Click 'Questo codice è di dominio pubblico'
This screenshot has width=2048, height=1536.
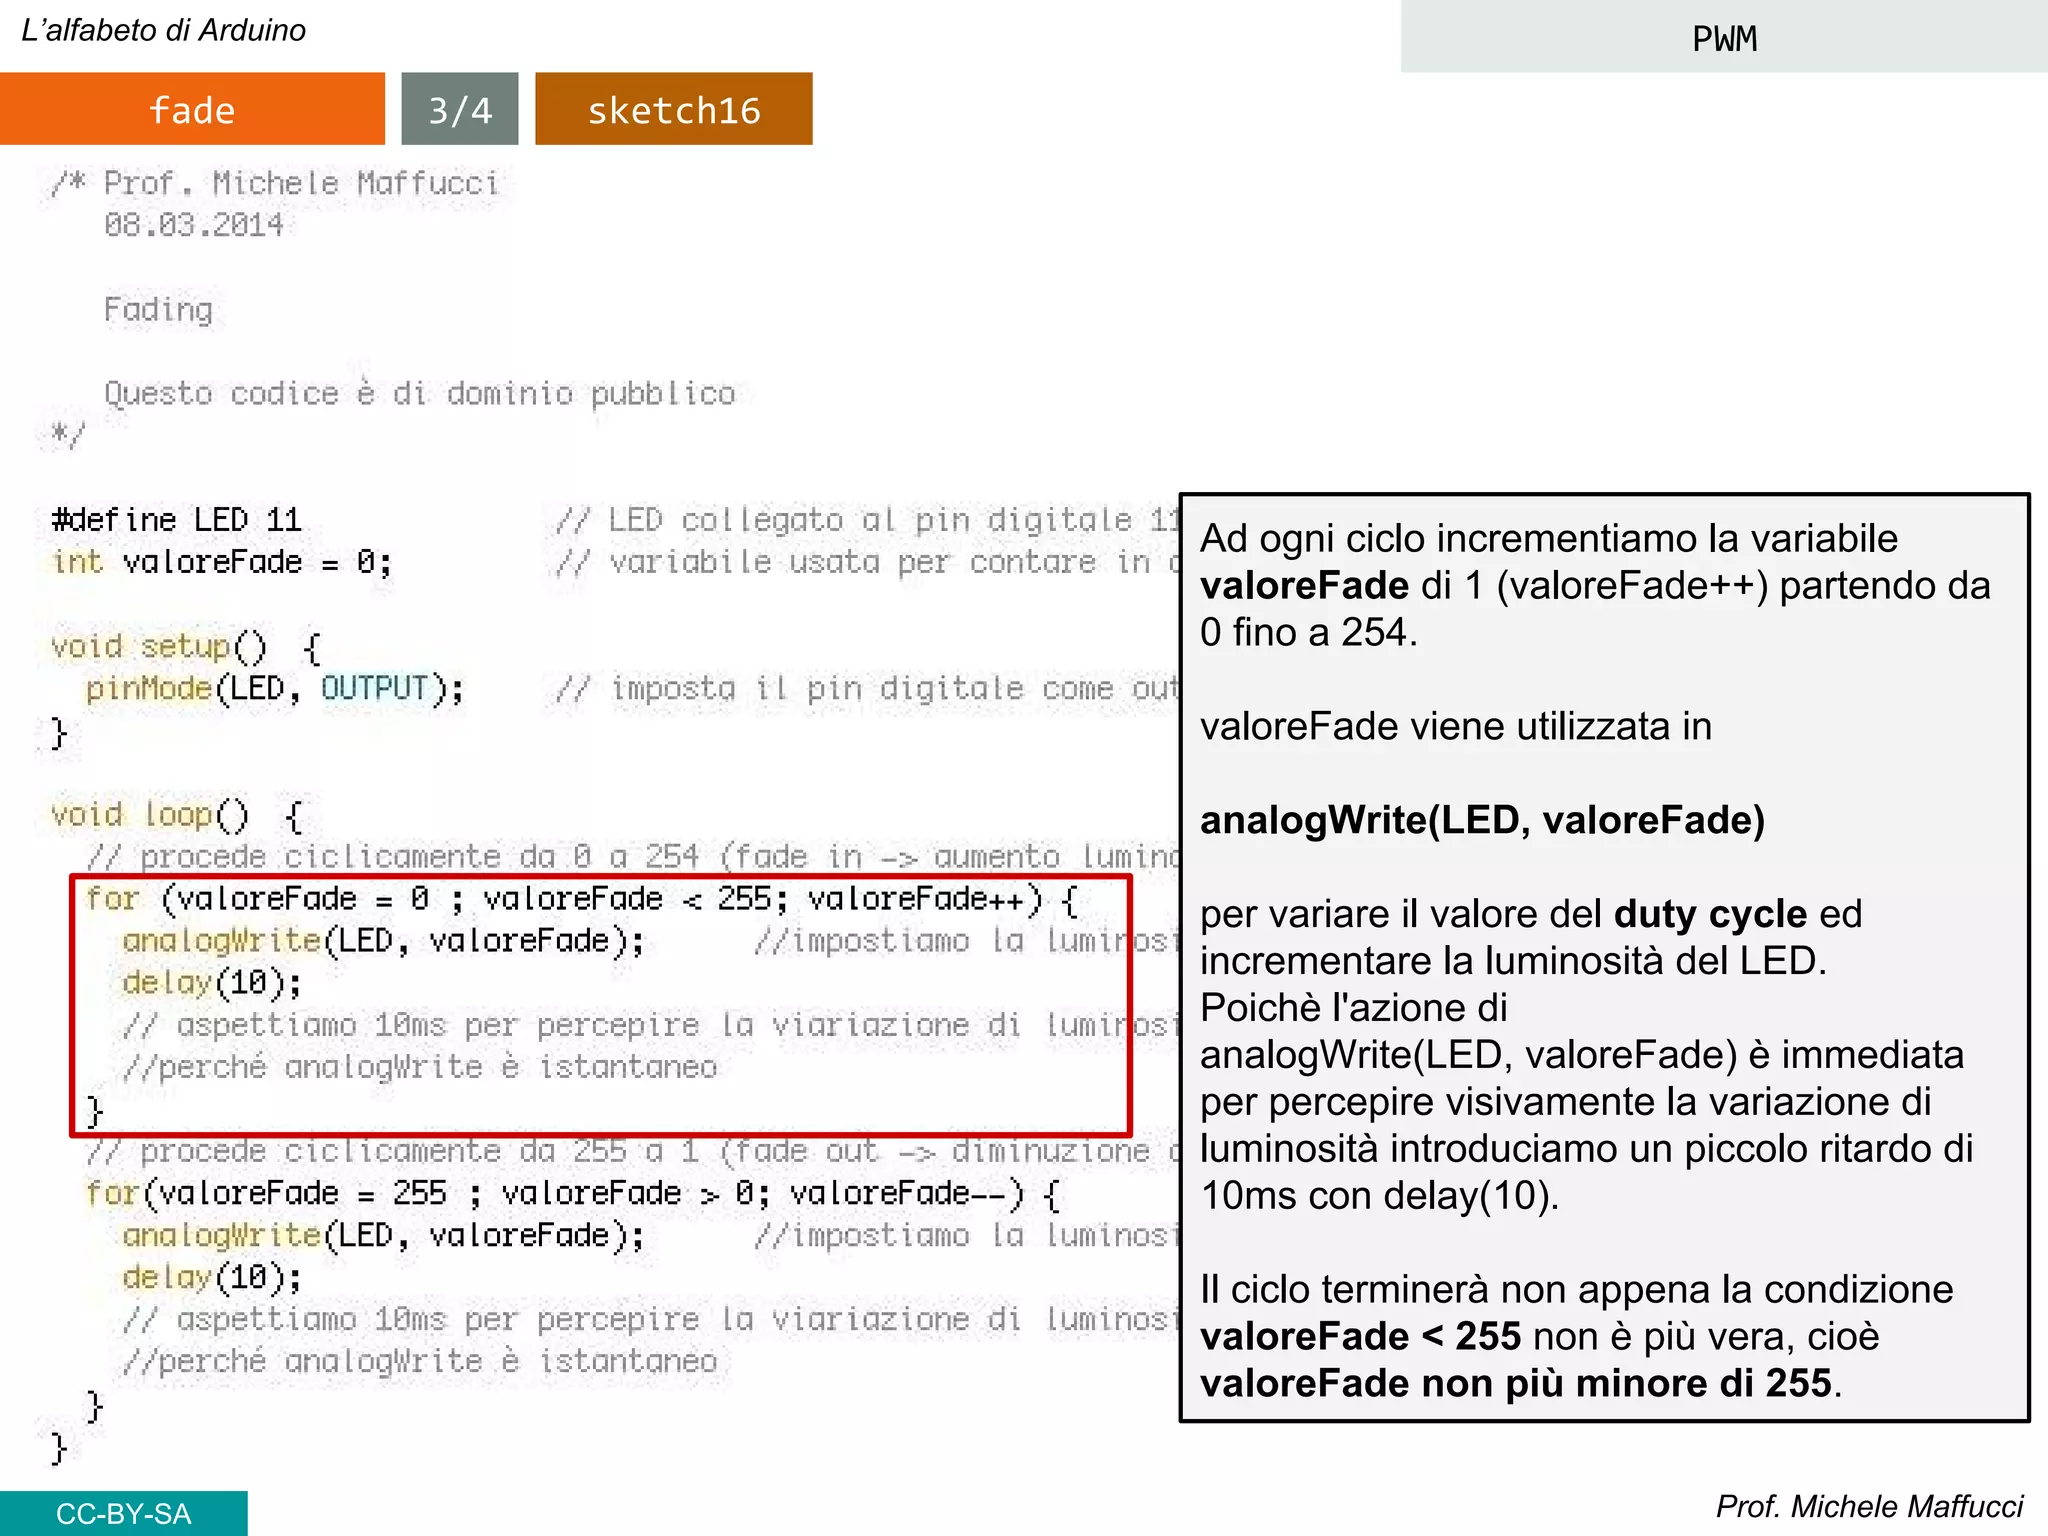420,394
